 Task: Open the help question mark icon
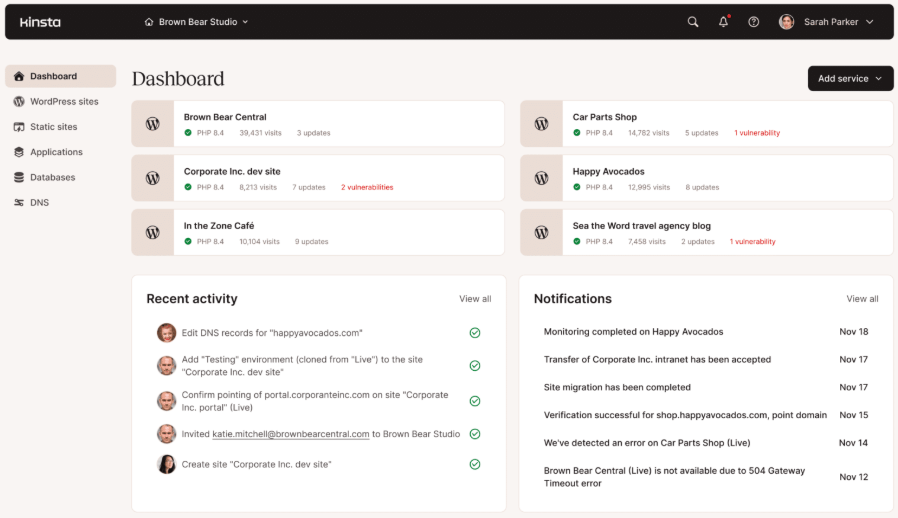click(x=754, y=22)
